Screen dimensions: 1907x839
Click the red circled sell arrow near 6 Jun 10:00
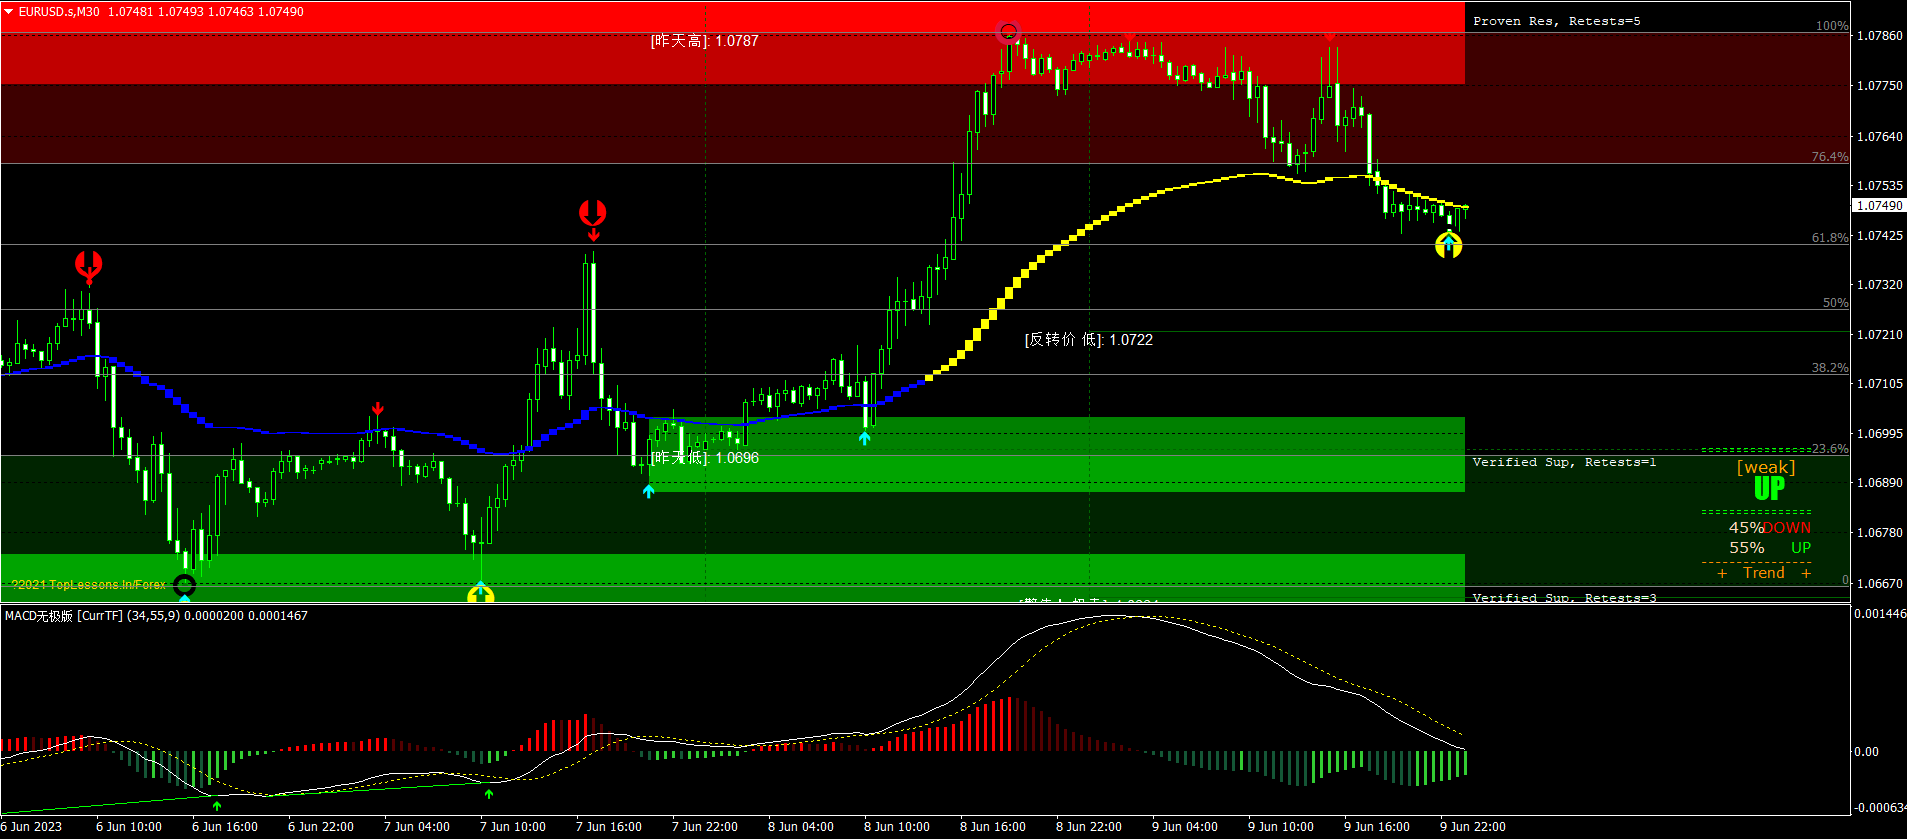point(89,266)
